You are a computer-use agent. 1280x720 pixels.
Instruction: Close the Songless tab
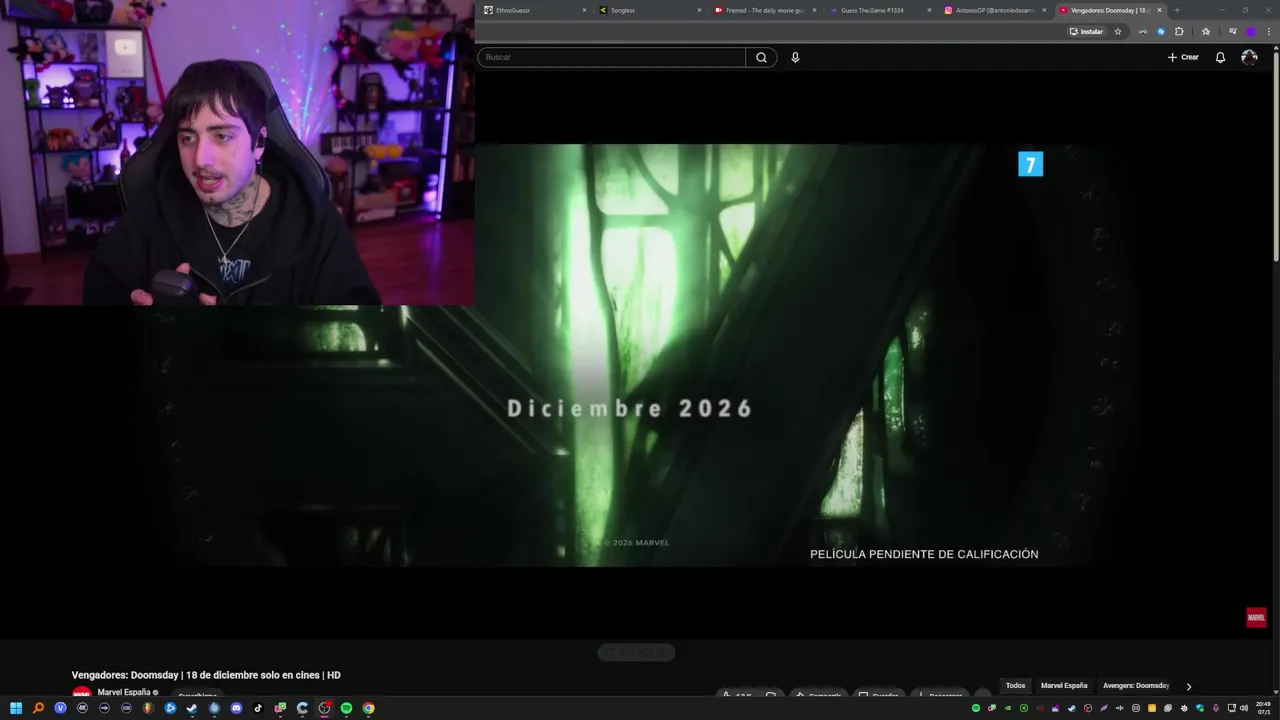click(x=699, y=10)
